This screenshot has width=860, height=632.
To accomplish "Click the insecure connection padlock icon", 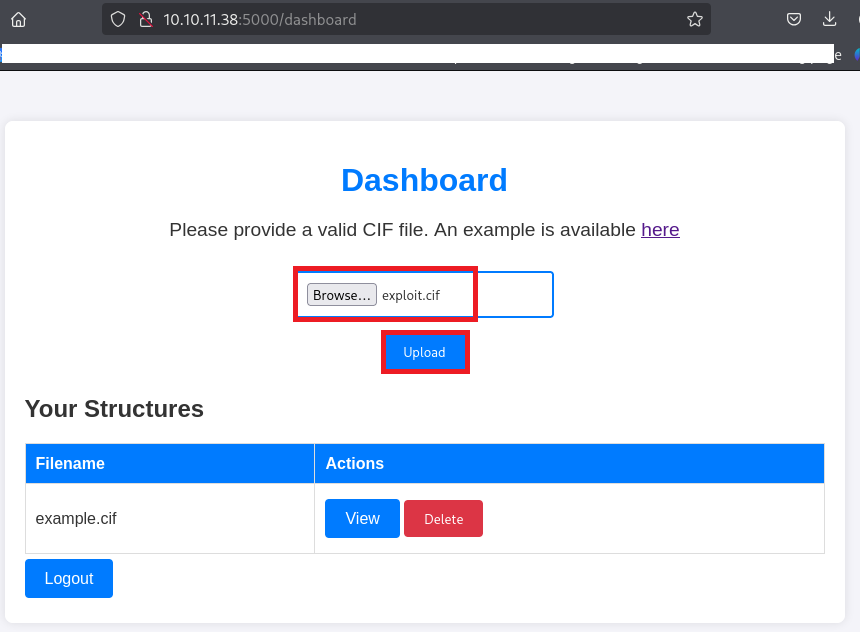I will point(144,19).
